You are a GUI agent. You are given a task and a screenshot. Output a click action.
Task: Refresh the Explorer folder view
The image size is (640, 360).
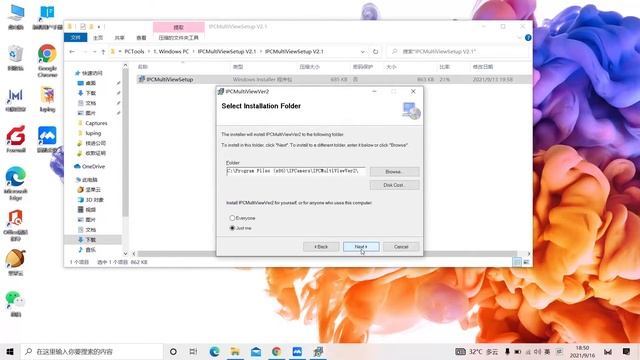click(x=375, y=51)
